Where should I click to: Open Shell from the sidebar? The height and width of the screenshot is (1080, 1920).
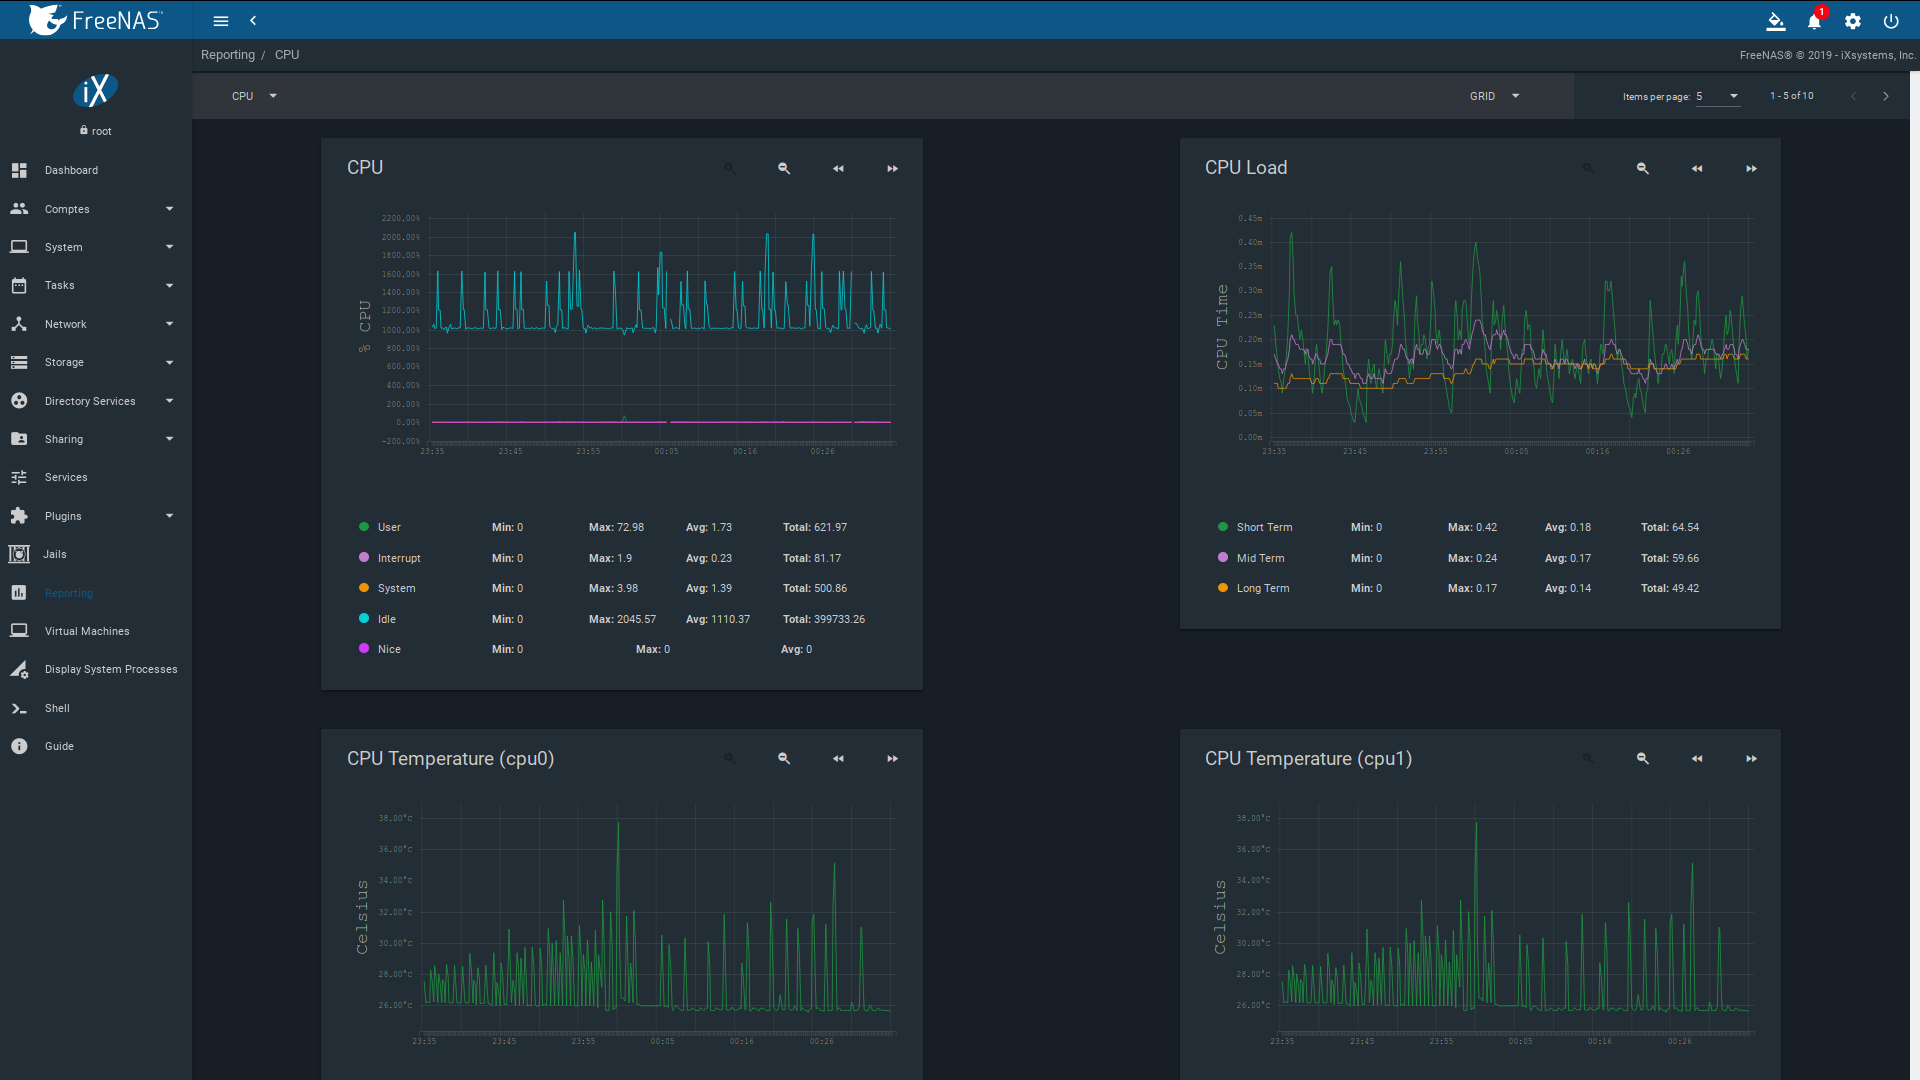pos(57,708)
